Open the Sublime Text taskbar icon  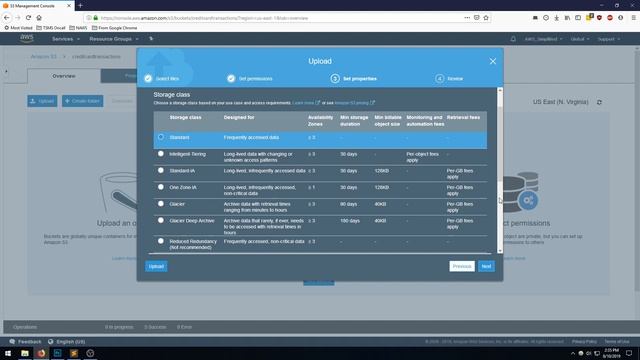coord(74,353)
